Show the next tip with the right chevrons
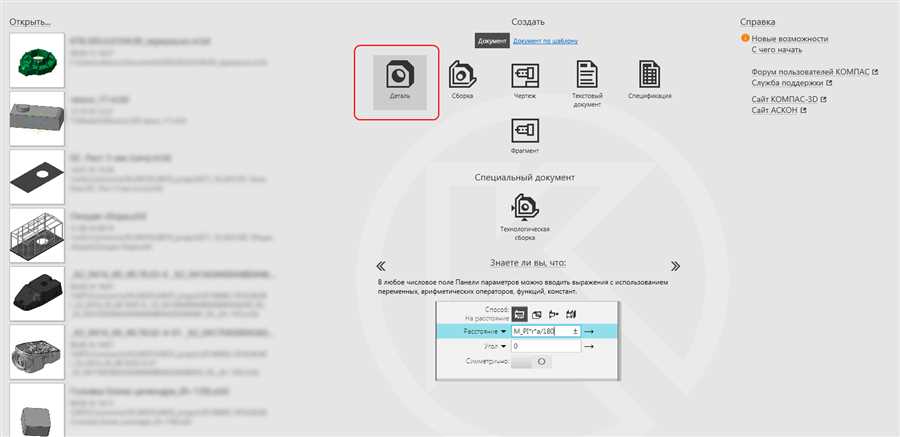The height and width of the screenshot is (437, 900). [x=675, y=266]
